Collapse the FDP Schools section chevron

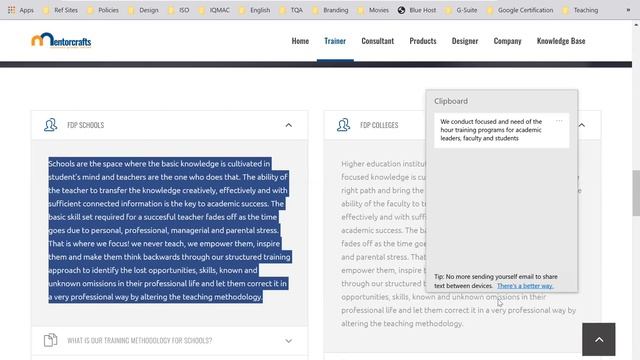pyautogui.click(x=289, y=125)
